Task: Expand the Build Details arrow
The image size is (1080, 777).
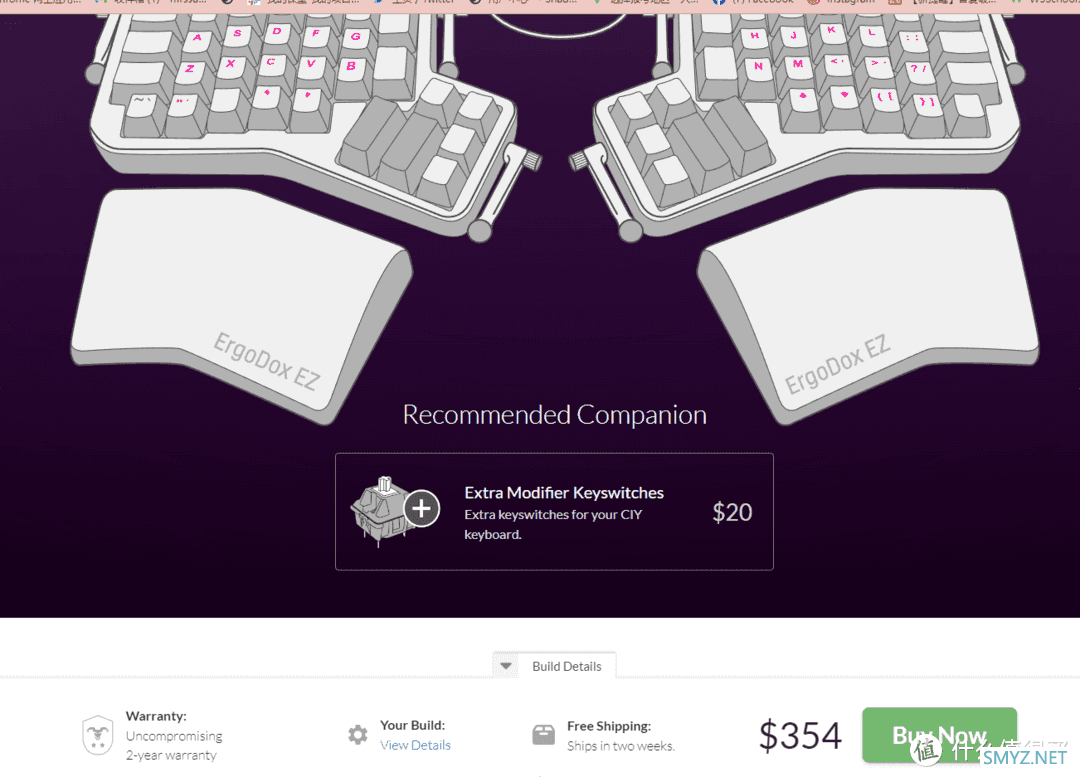Action: coord(506,666)
